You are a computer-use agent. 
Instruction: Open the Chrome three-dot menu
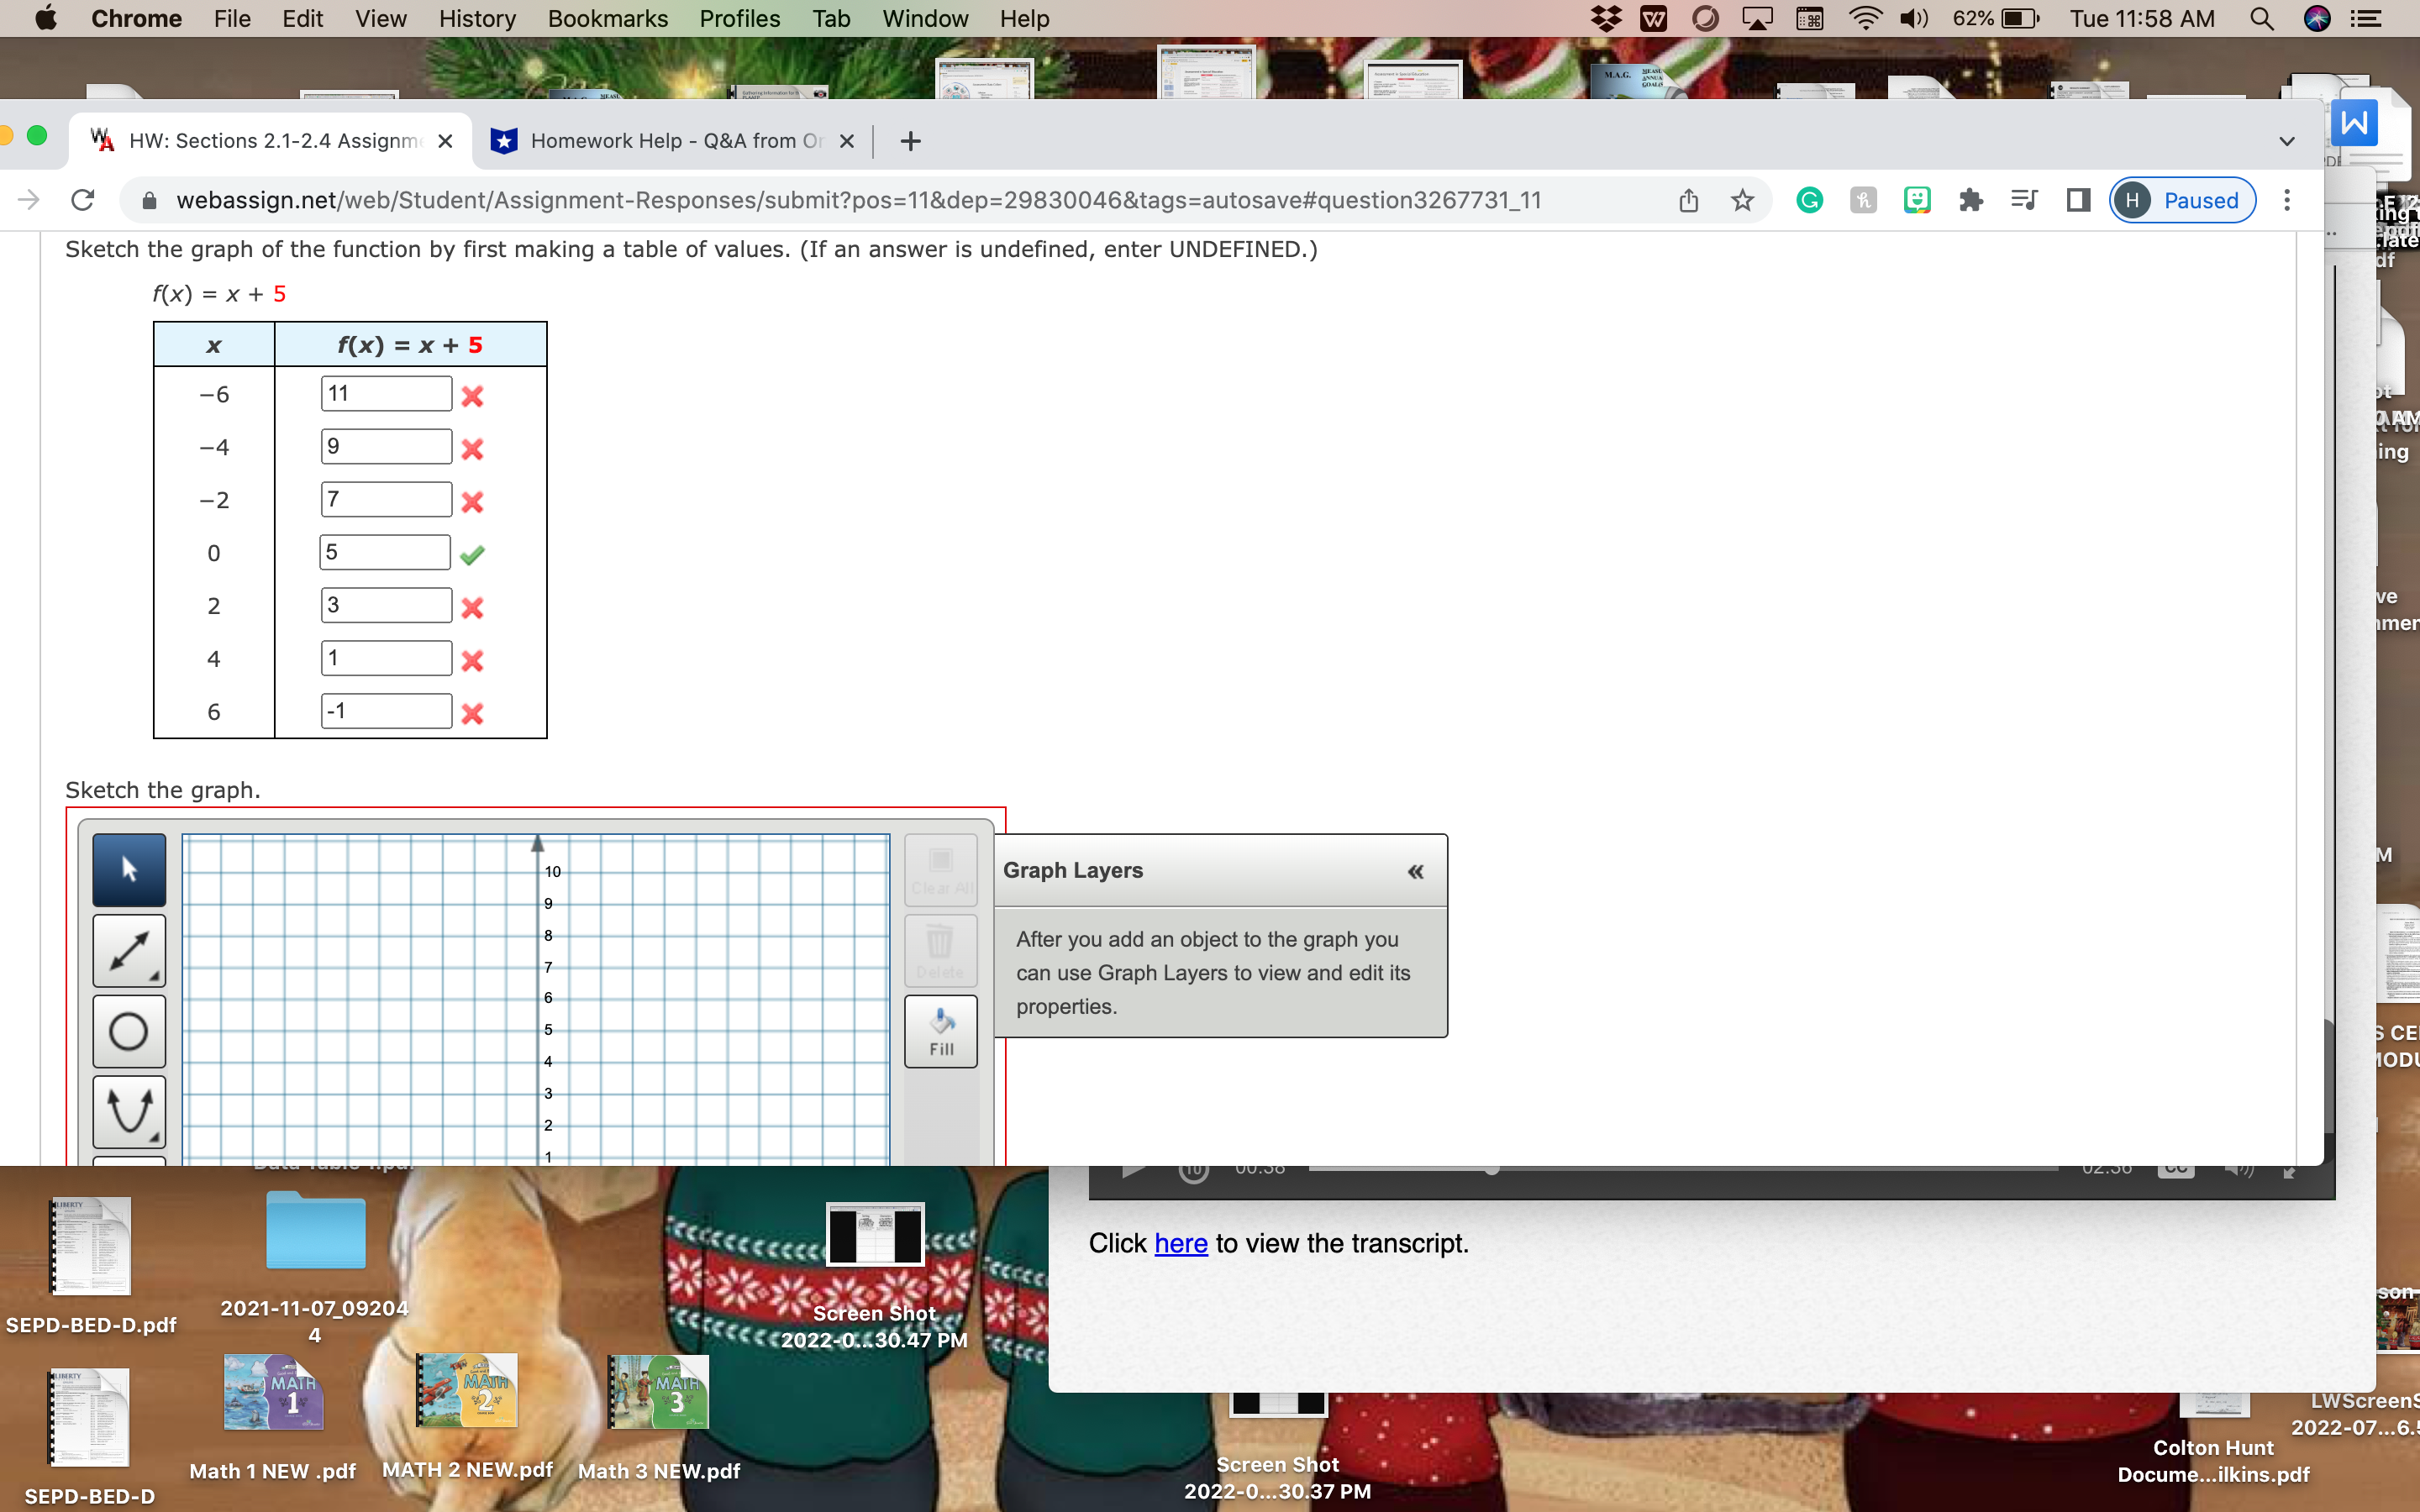pos(2287,200)
